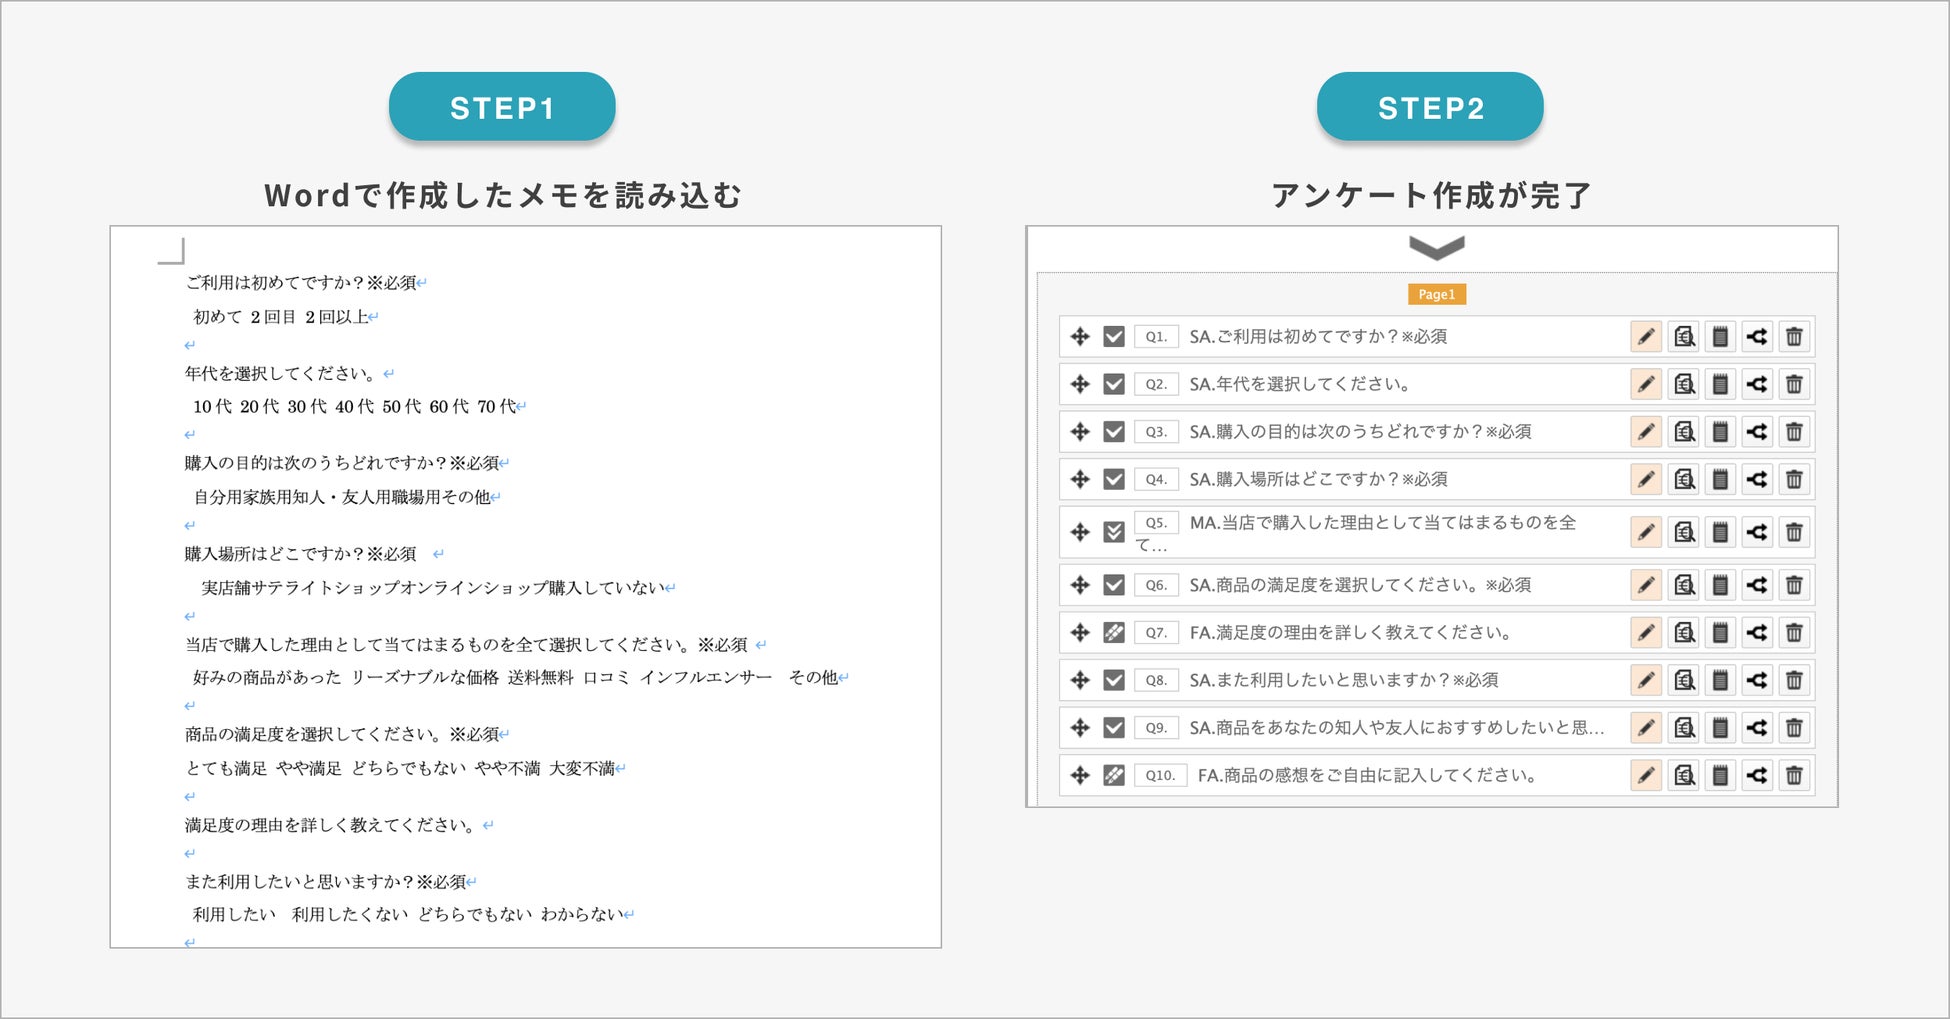Click 'ご利用は初めてですか？※必須' in the Word memo
Image resolution: width=1950 pixels, height=1019 pixels.
(x=301, y=283)
